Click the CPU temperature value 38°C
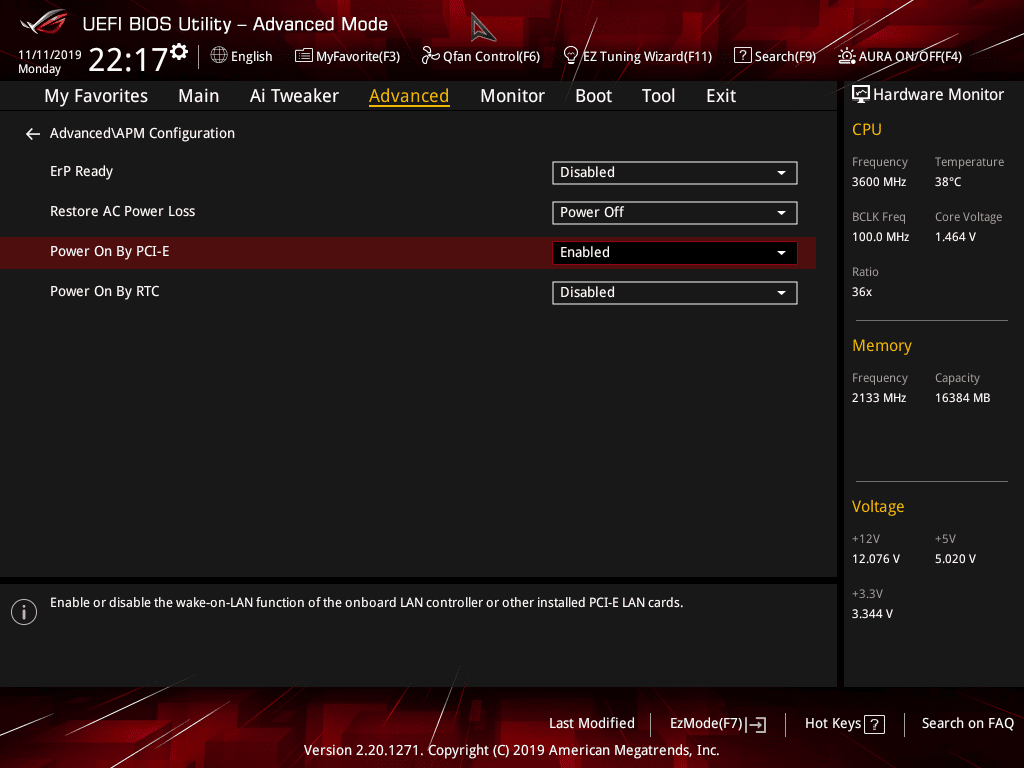This screenshot has height=768, width=1024. [948, 182]
